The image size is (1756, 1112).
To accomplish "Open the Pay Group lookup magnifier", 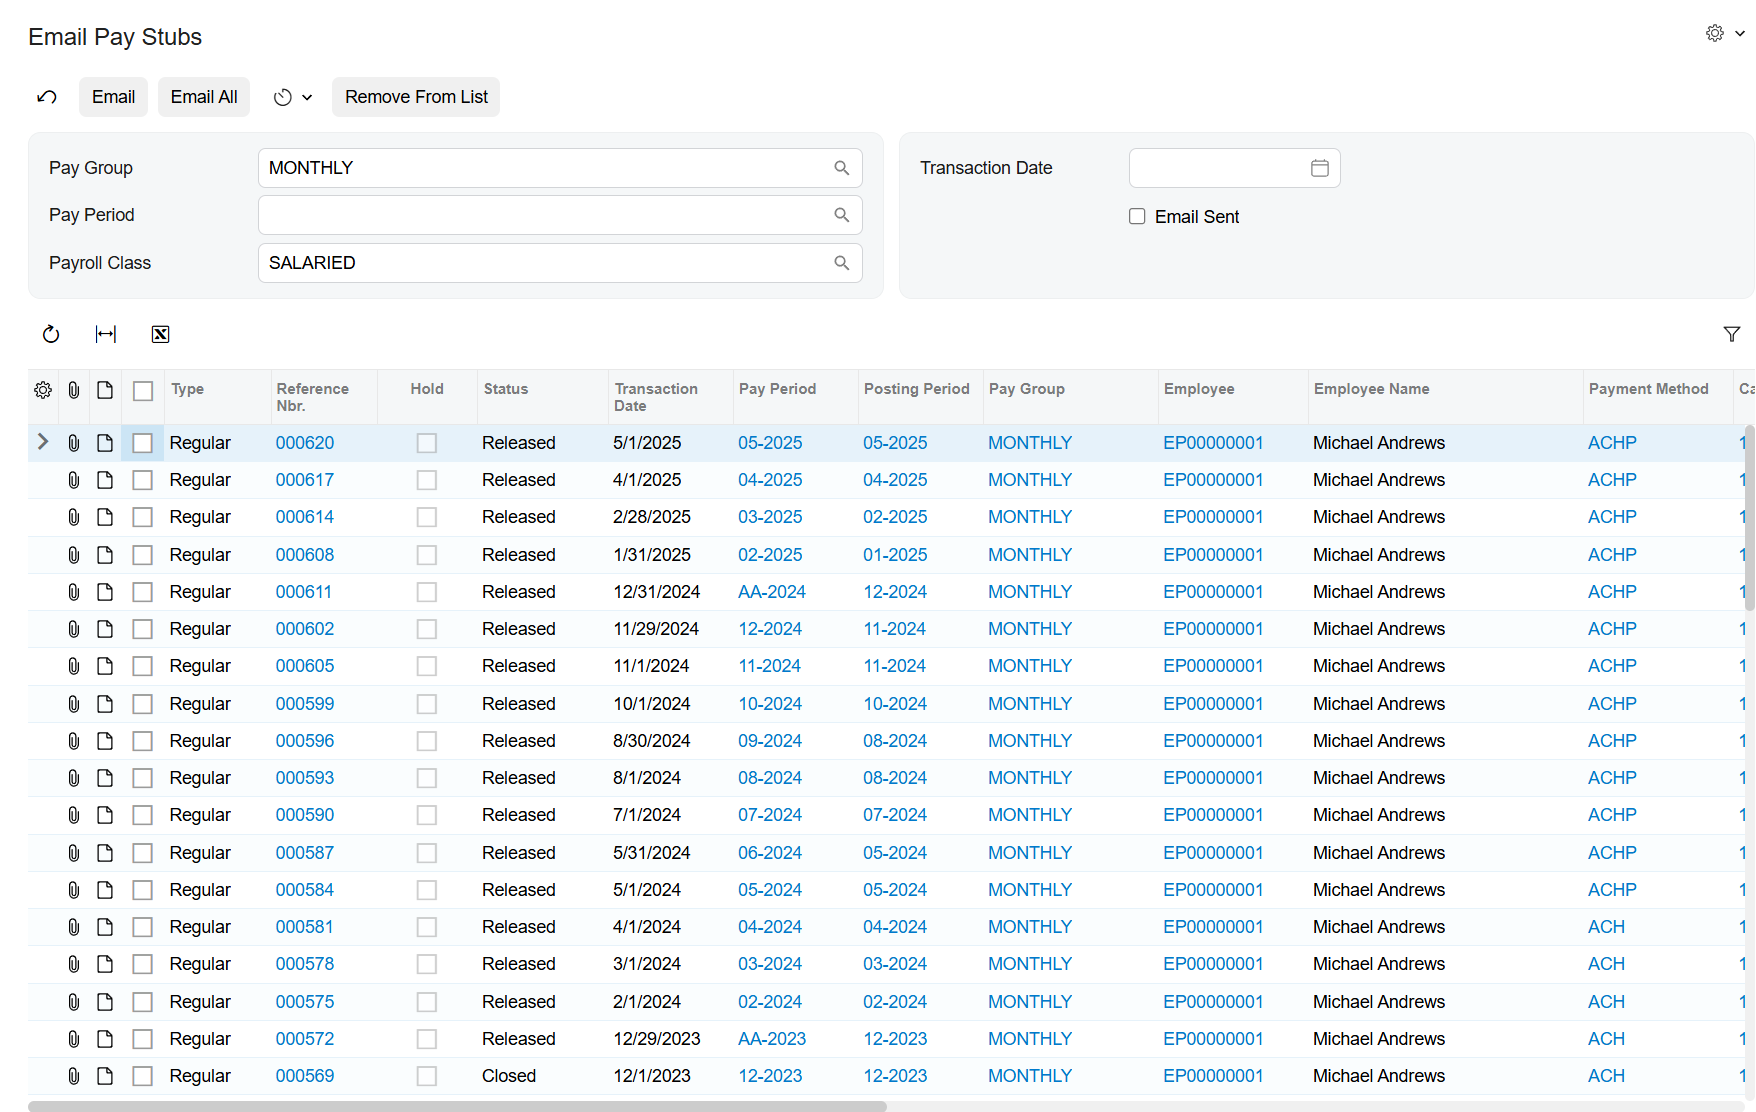I will (841, 167).
